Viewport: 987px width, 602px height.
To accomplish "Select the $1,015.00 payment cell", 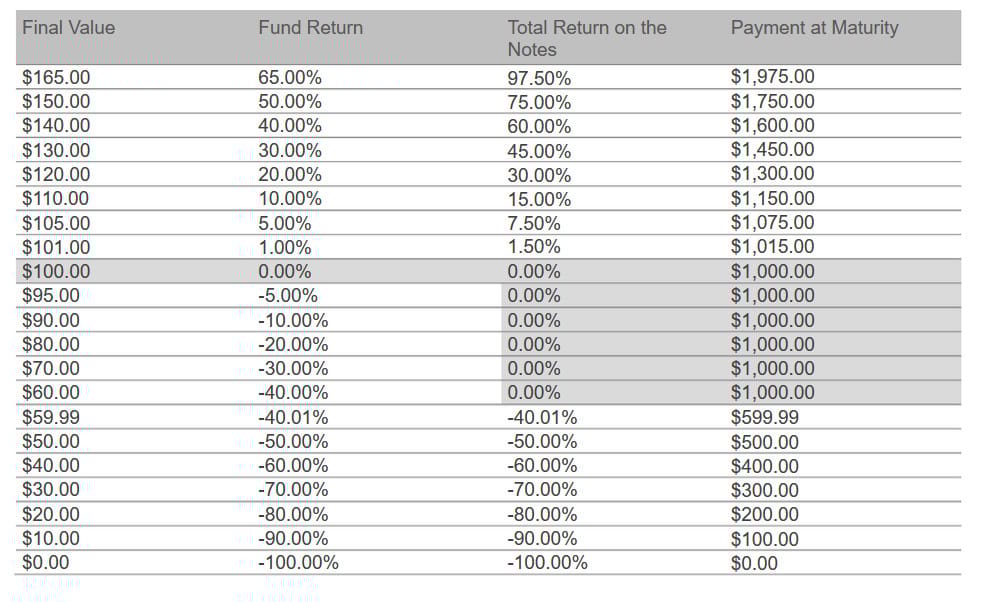I will 772,247.
